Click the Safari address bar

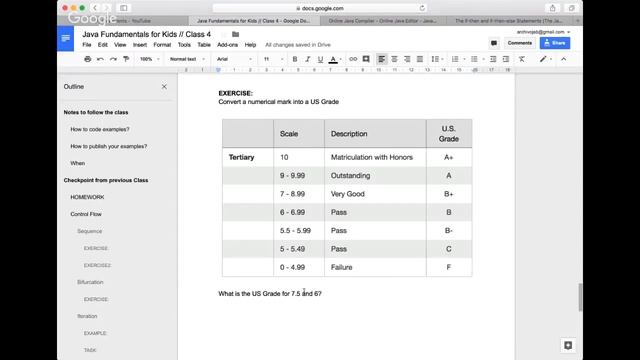pos(320,8)
